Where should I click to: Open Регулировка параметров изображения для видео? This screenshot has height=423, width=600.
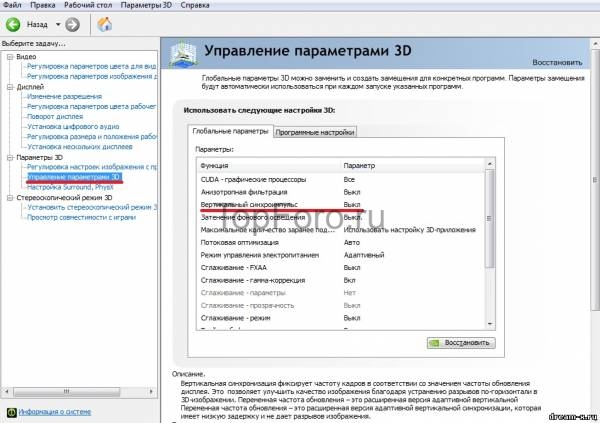click(92, 76)
